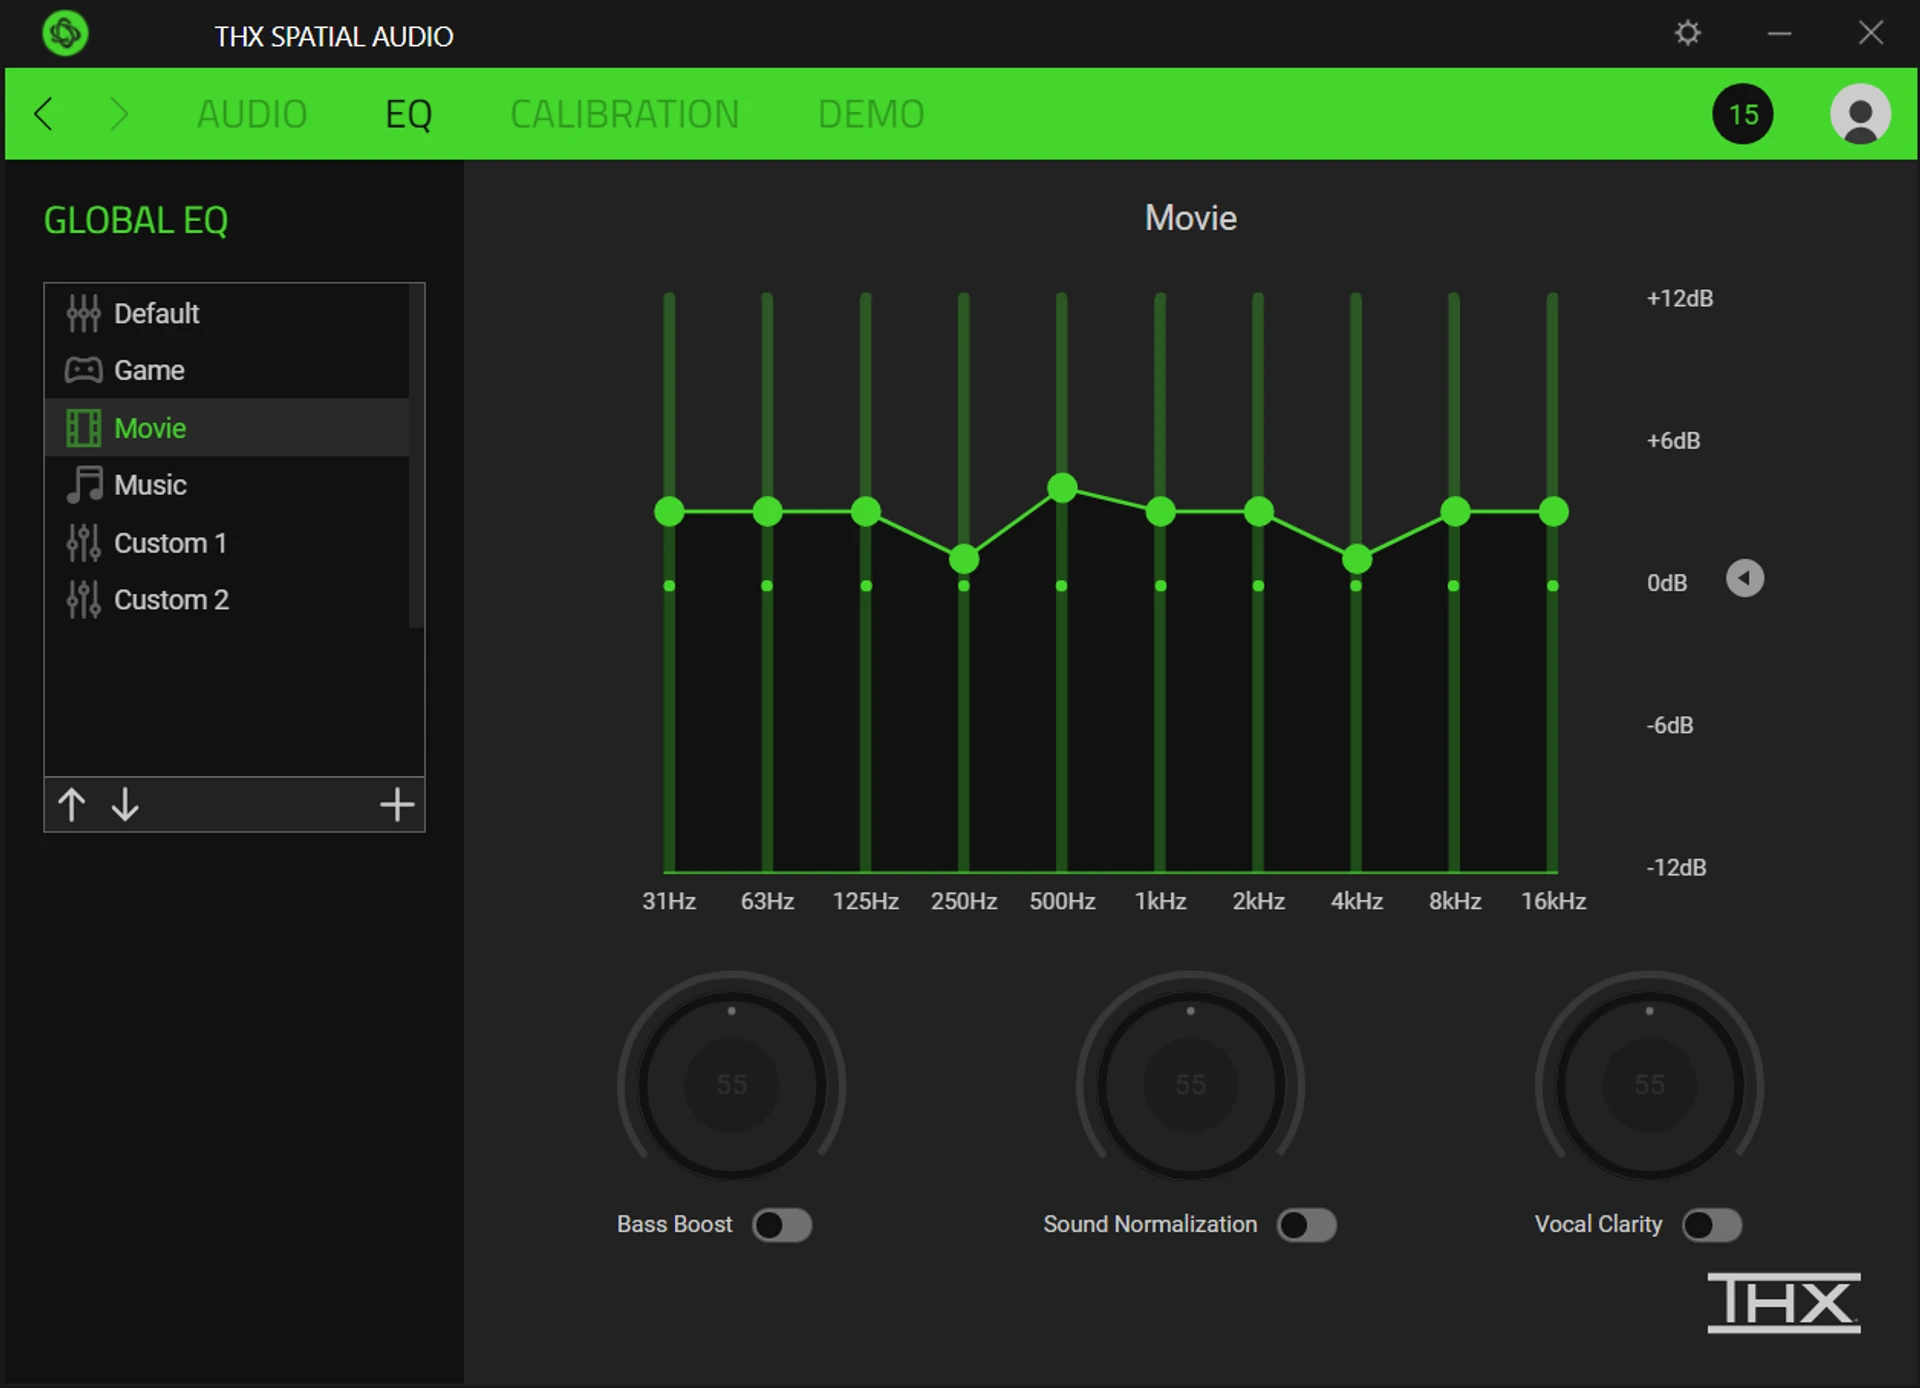This screenshot has width=1920, height=1388.
Task: Enable the Bass Boost toggle
Action: click(782, 1225)
